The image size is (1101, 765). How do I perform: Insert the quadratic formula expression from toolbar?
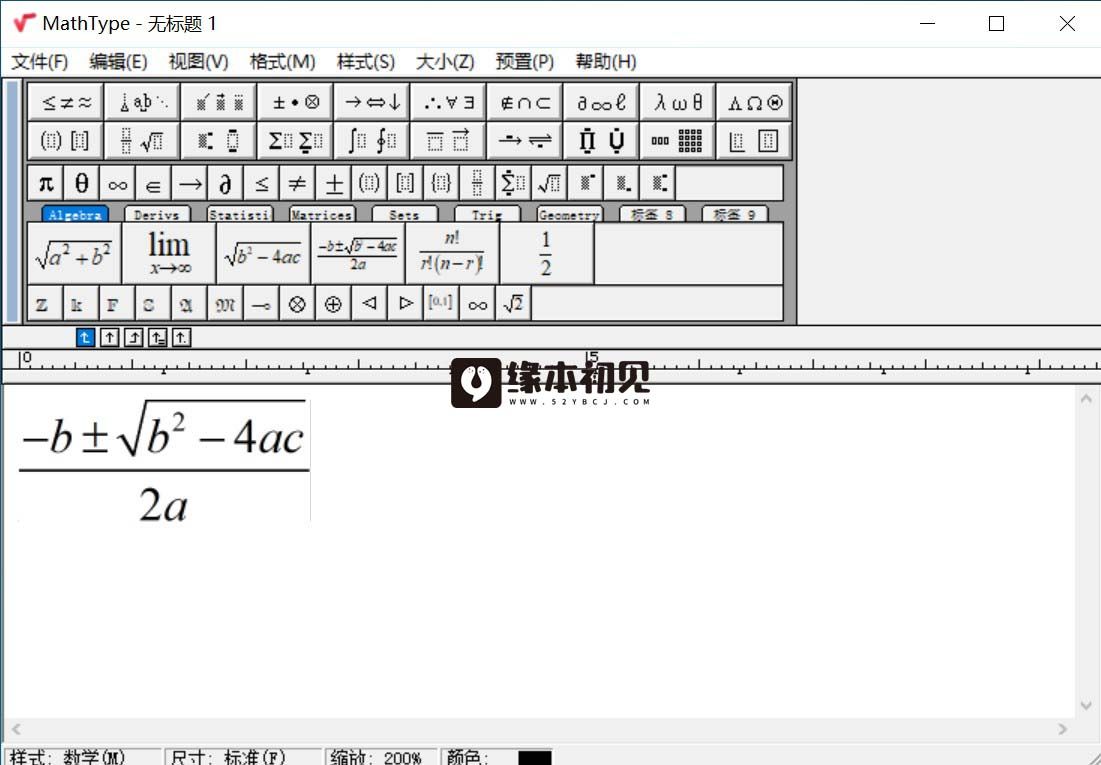[x=357, y=254]
